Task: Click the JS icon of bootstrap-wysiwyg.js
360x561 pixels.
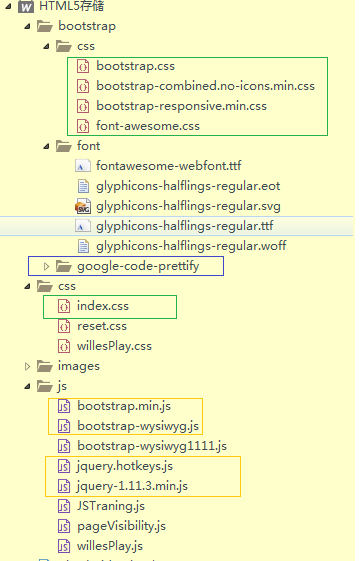Action: 64,426
